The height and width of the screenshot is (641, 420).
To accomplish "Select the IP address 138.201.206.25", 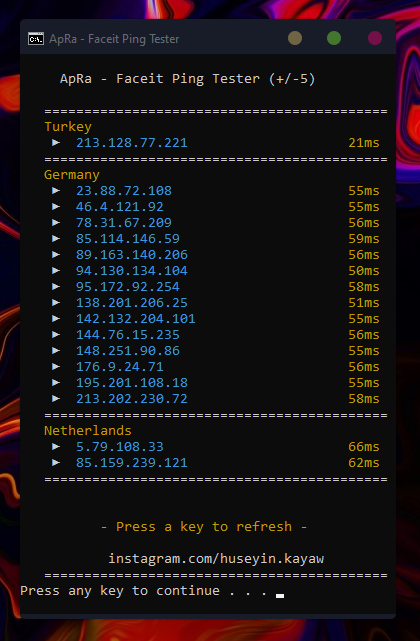I will point(132,303).
